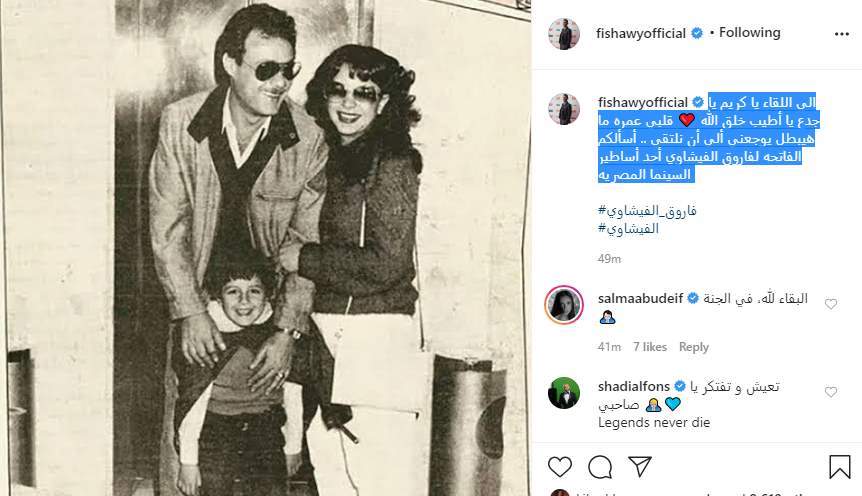This screenshot has width=862, height=496.
Task: Open the salmaabudeif username link
Action: (640, 299)
